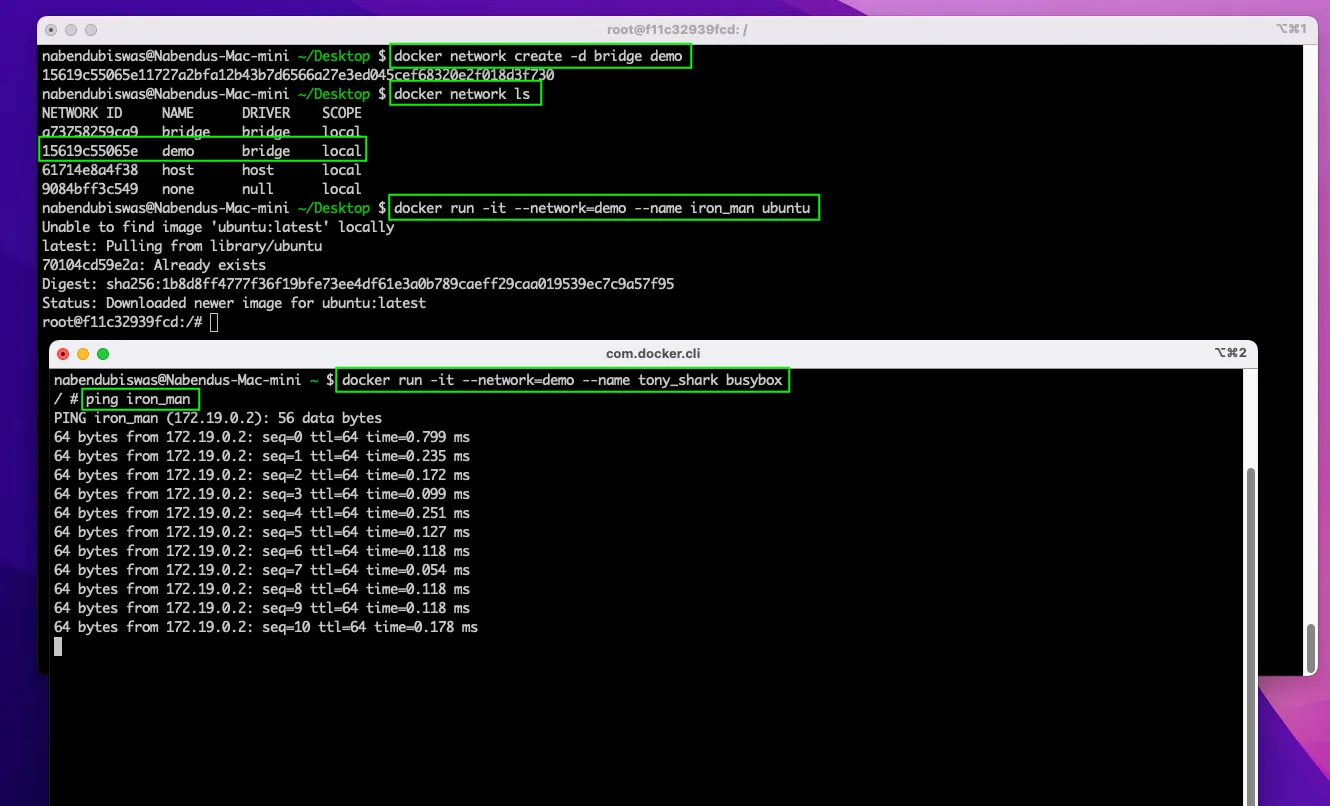The image size is (1330, 806).
Task: Click the ping reply line seq=10
Action: coord(266,627)
